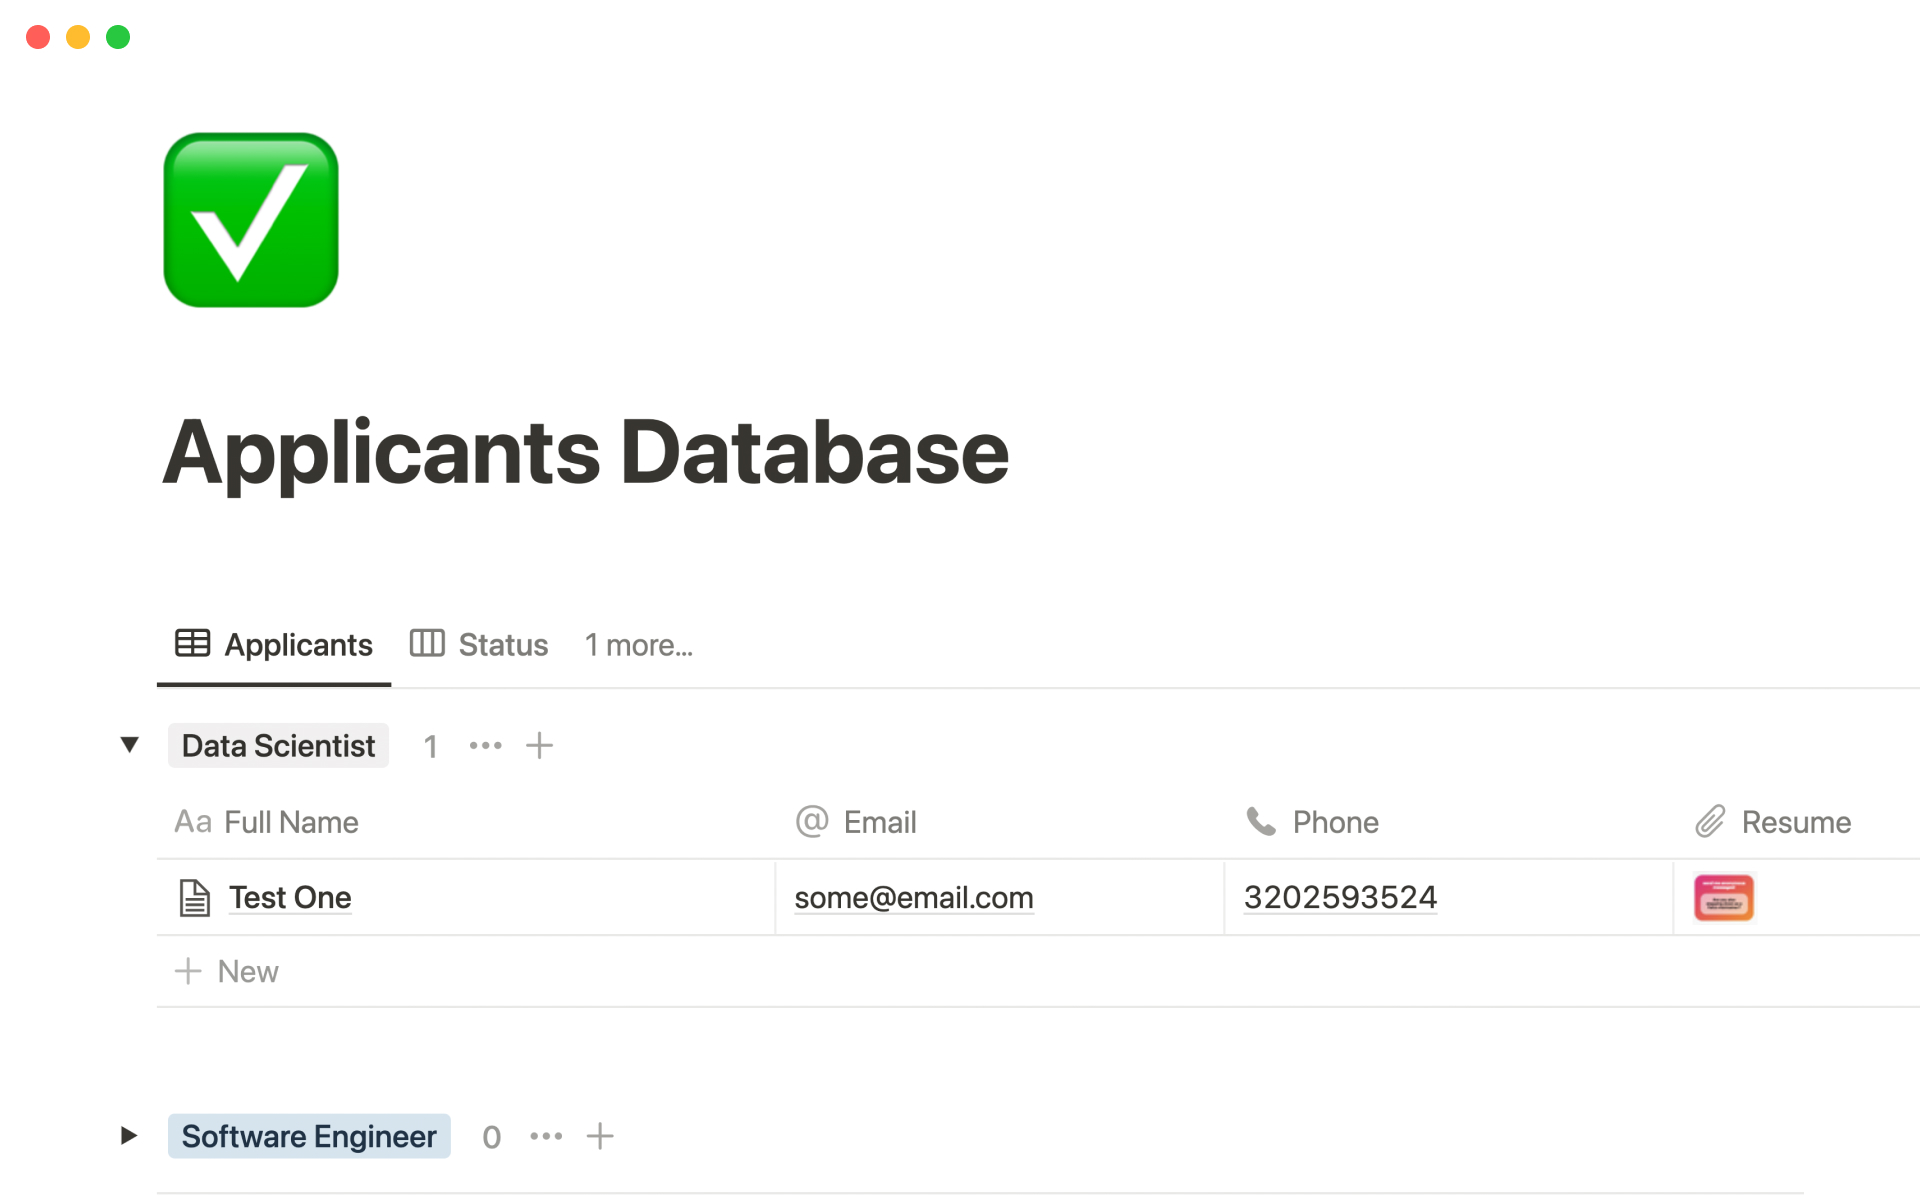Open the '1 more...' views dropdown
The width and height of the screenshot is (1920, 1200).
[x=638, y=645]
